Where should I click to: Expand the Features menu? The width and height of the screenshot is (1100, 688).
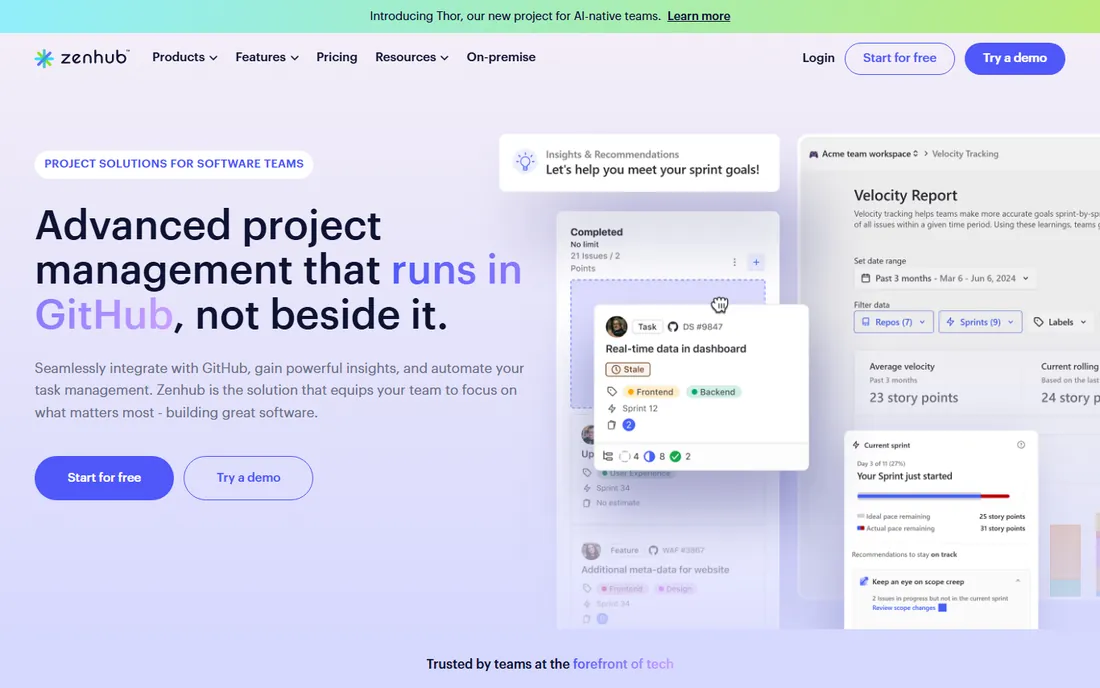[267, 58]
